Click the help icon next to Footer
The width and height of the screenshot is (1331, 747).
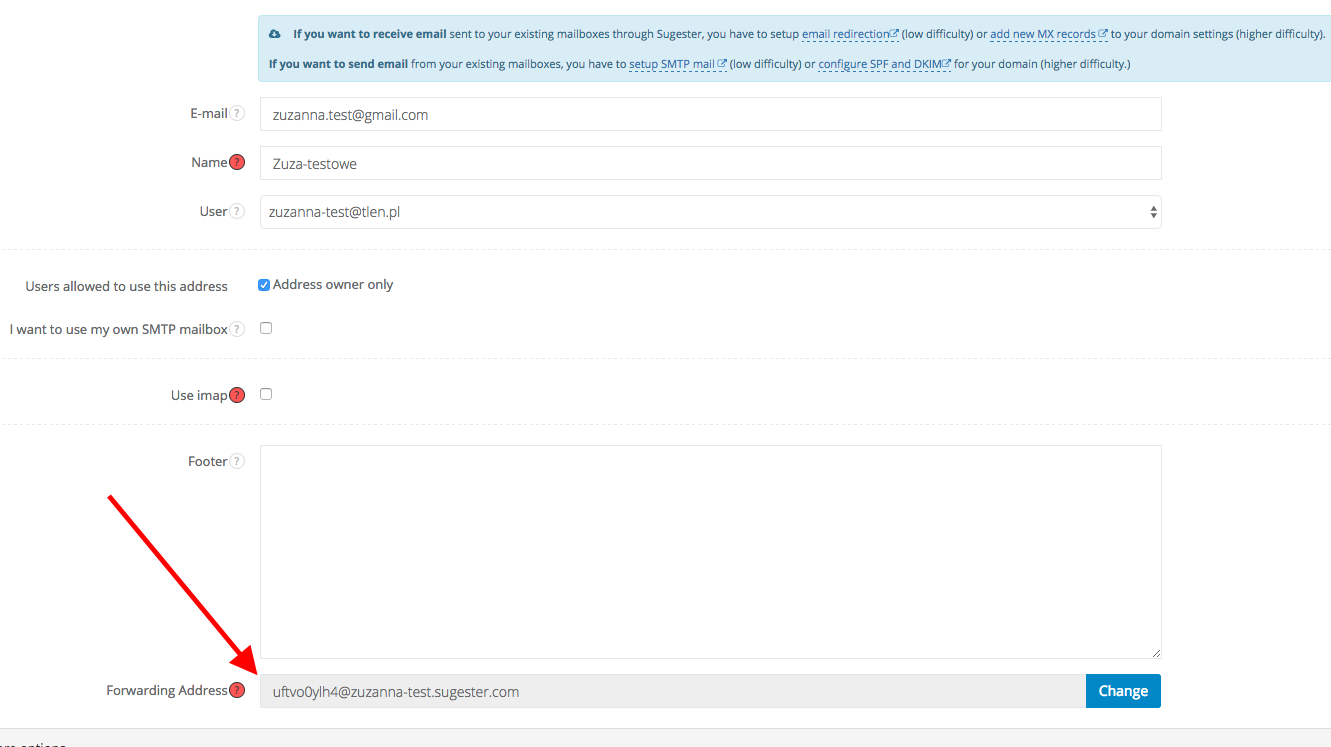tap(237, 462)
